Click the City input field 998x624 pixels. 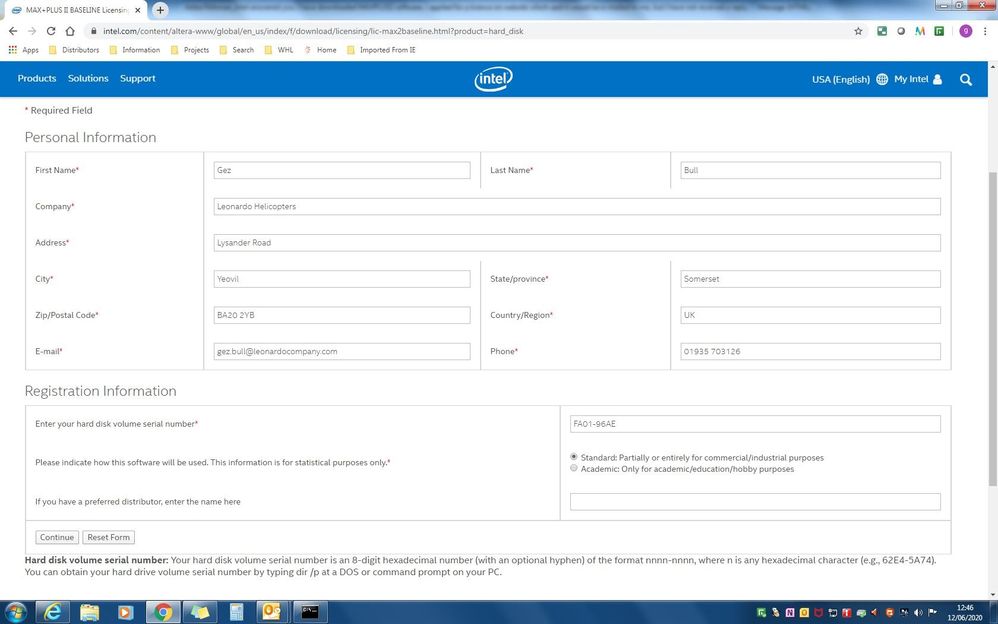click(342, 279)
